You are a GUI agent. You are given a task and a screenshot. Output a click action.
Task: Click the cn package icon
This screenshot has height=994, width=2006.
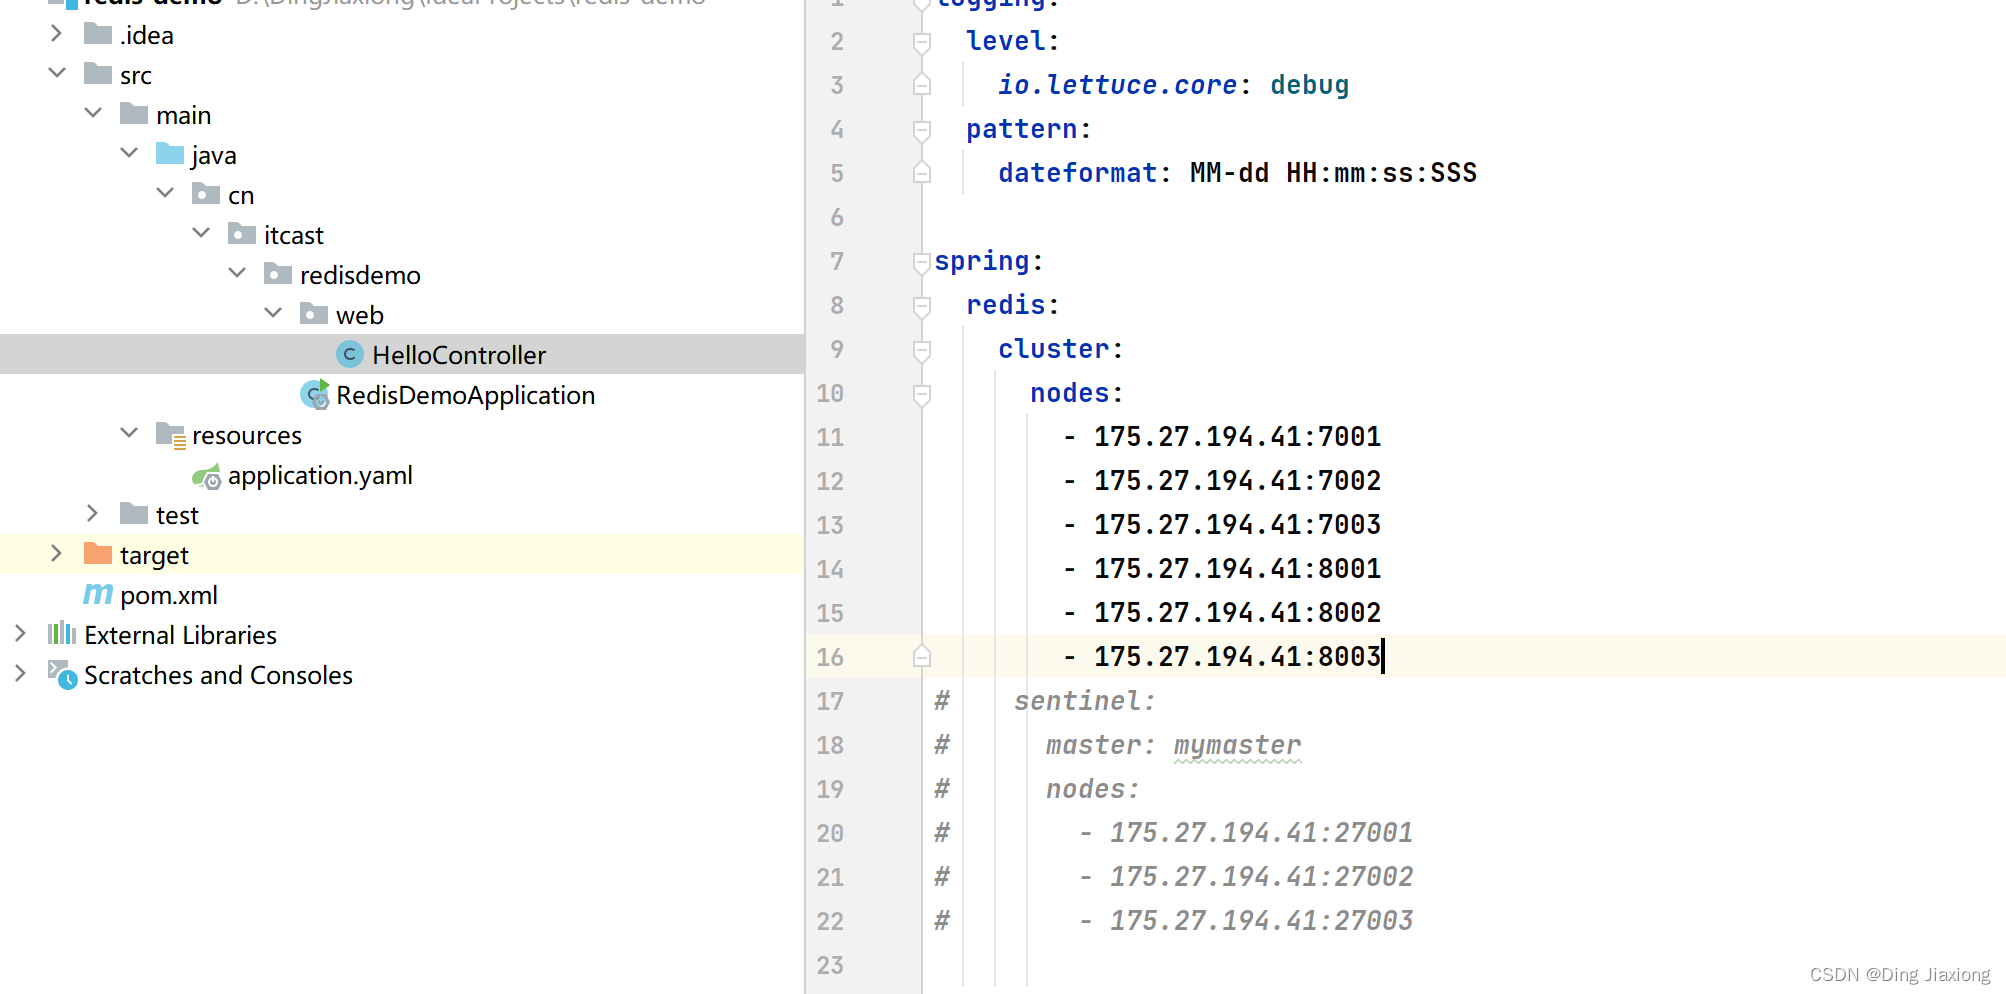pos(206,194)
